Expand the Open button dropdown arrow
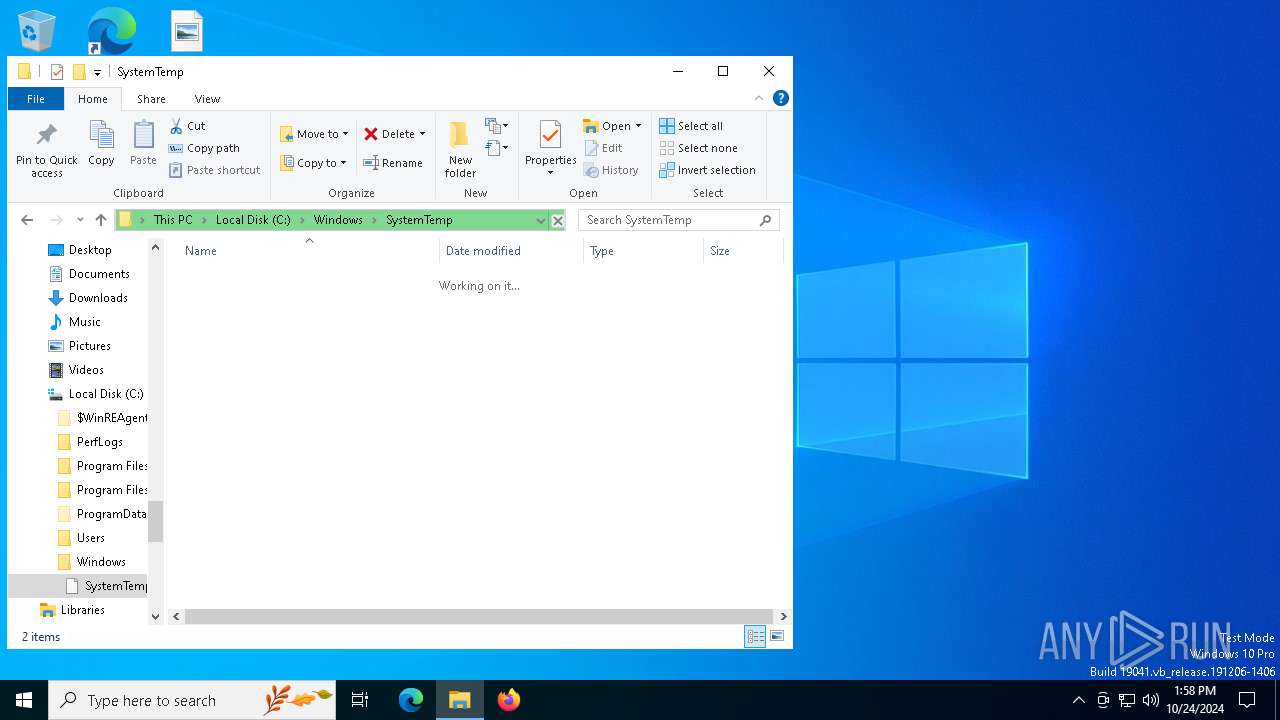The height and width of the screenshot is (720, 1280). [638, 126]
